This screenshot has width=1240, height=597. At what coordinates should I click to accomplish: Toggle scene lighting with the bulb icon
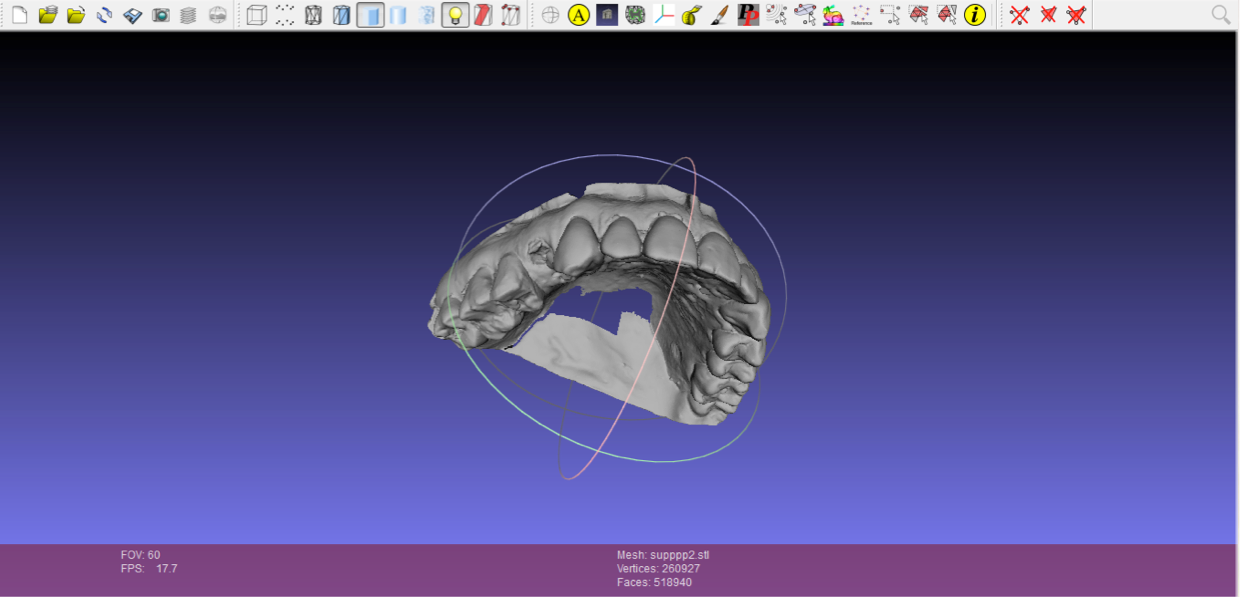(x=454, y=15)
